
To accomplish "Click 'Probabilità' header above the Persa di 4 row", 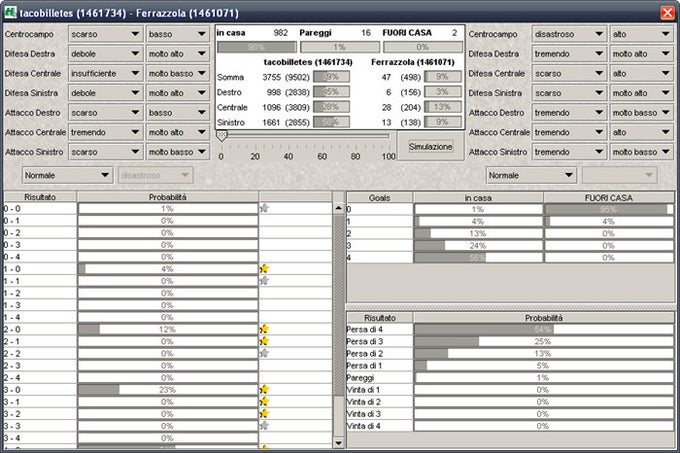I will pyautogui.click(x=544, y=318).
